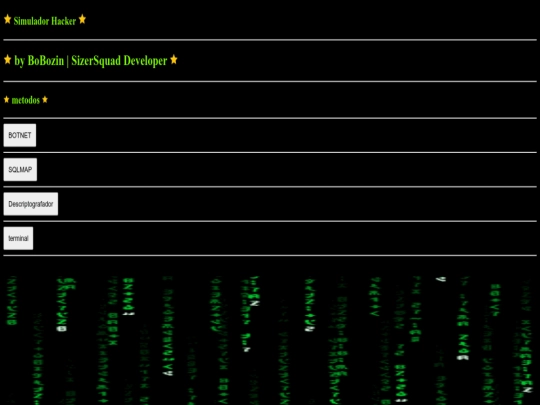Click the star icon before 'by BoBozin'
This screenshot has width=540, height=405.
click(x=7, y=60)
